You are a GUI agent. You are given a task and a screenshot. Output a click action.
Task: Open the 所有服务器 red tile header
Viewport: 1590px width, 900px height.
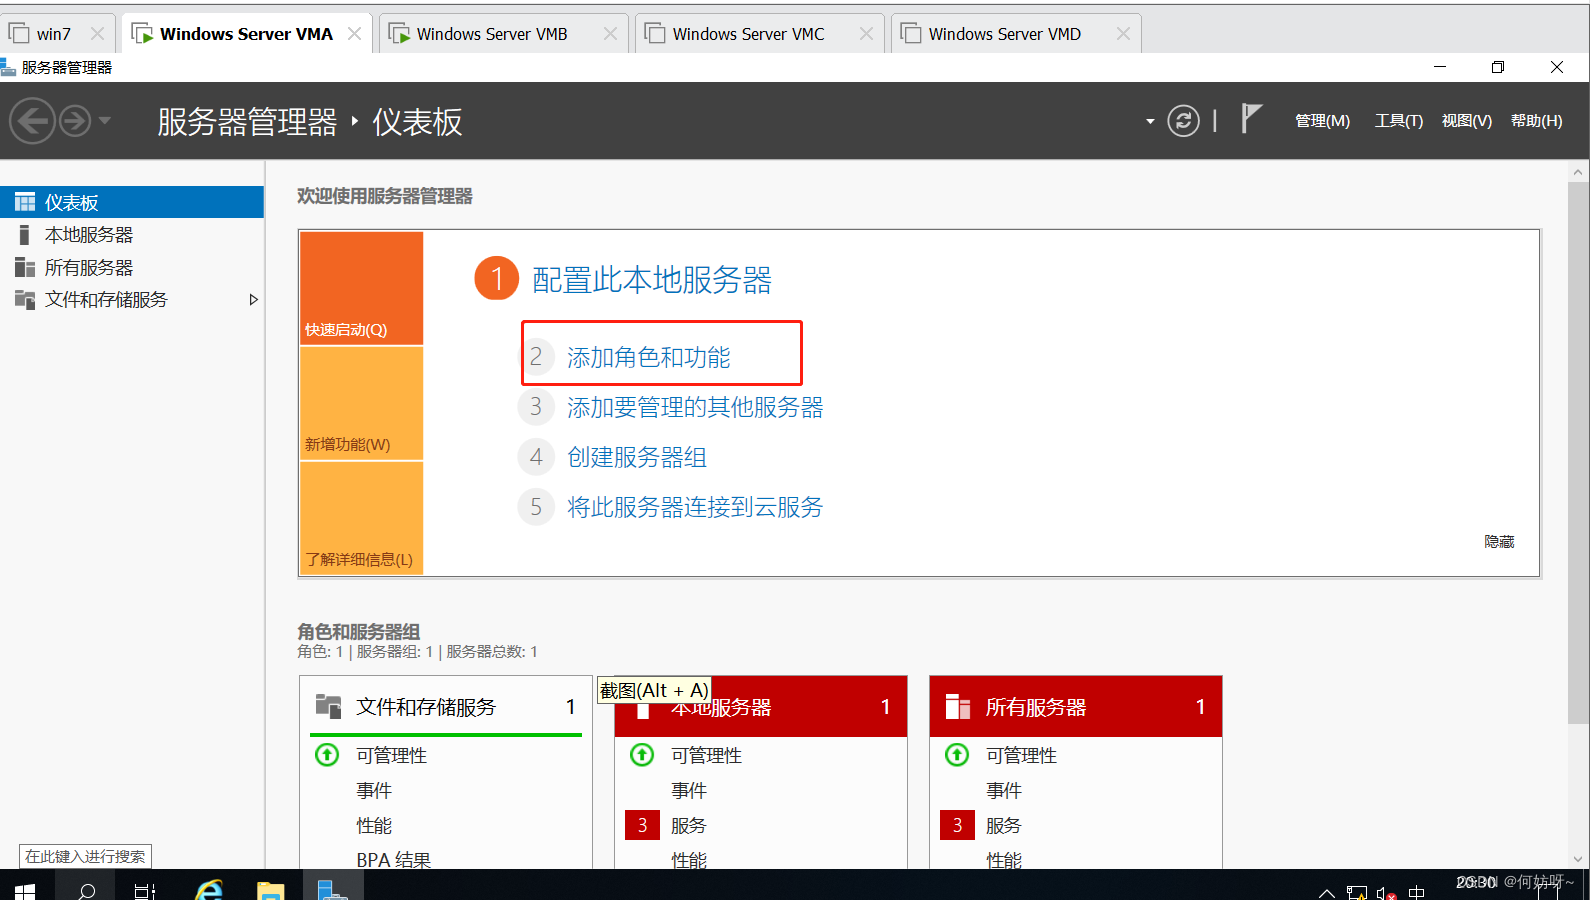1076,707
